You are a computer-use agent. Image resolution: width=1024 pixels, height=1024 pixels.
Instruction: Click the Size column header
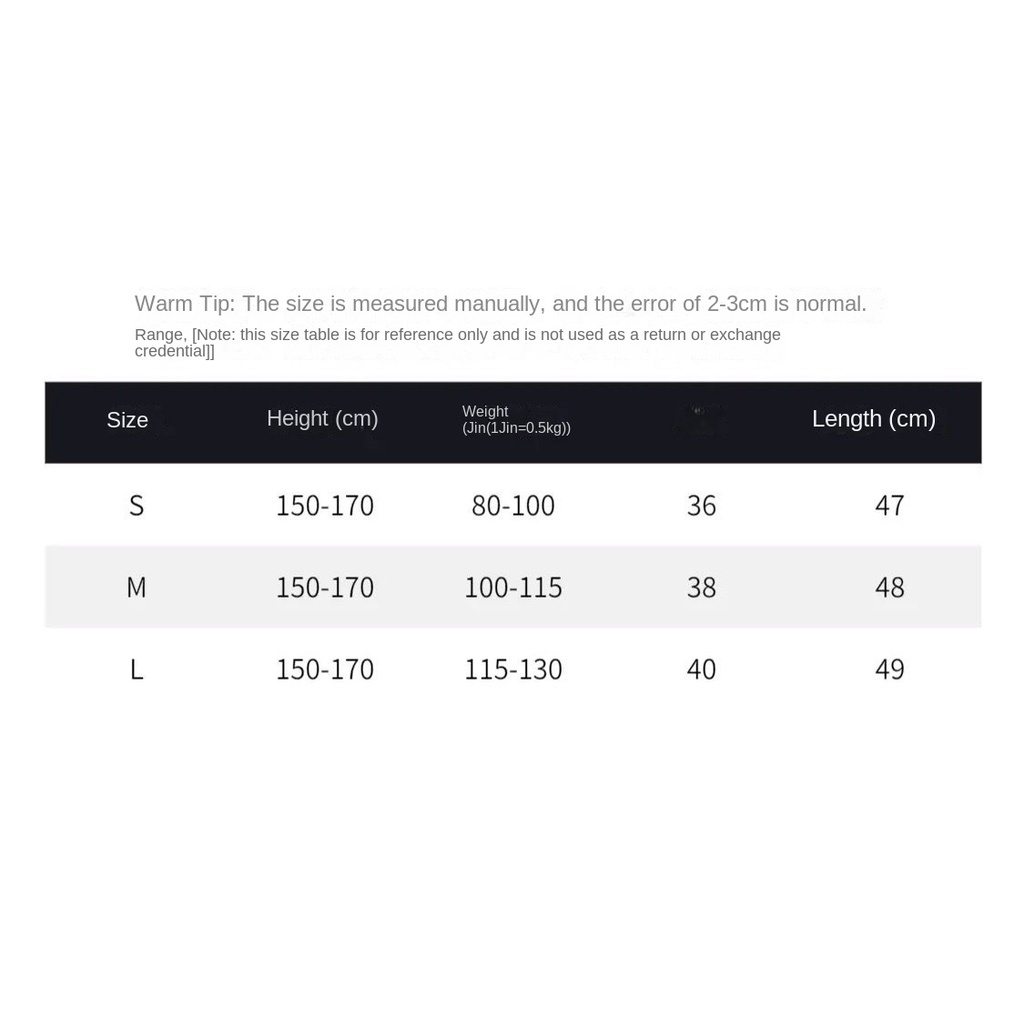tap(127, 420)
